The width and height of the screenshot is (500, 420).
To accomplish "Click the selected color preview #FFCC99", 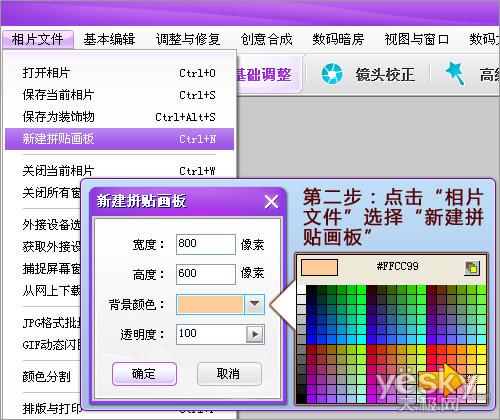I will [319, 267].
